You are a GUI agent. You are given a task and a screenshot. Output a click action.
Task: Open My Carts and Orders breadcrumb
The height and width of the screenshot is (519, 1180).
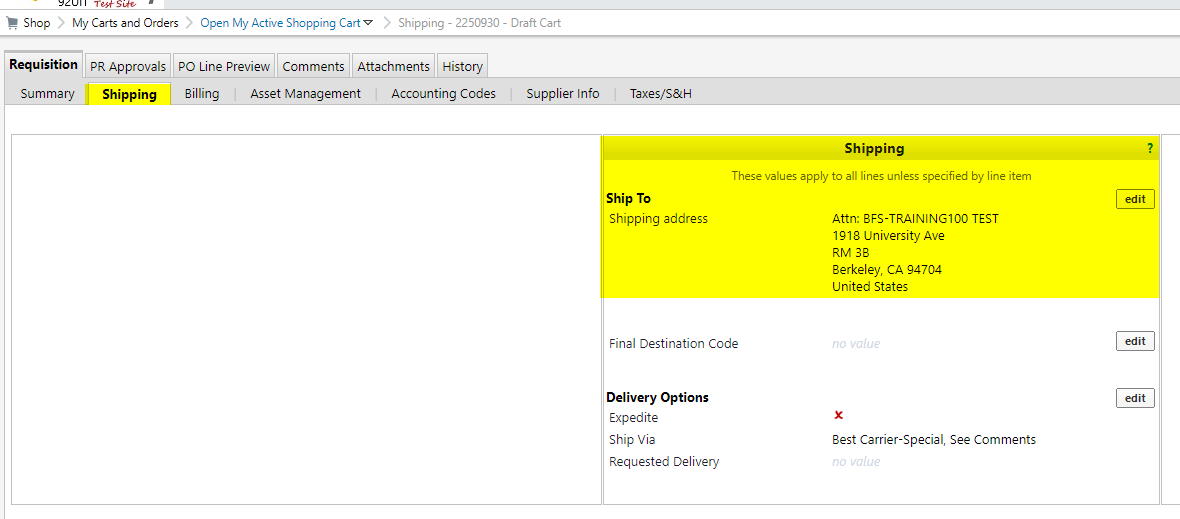click(125, 23)
